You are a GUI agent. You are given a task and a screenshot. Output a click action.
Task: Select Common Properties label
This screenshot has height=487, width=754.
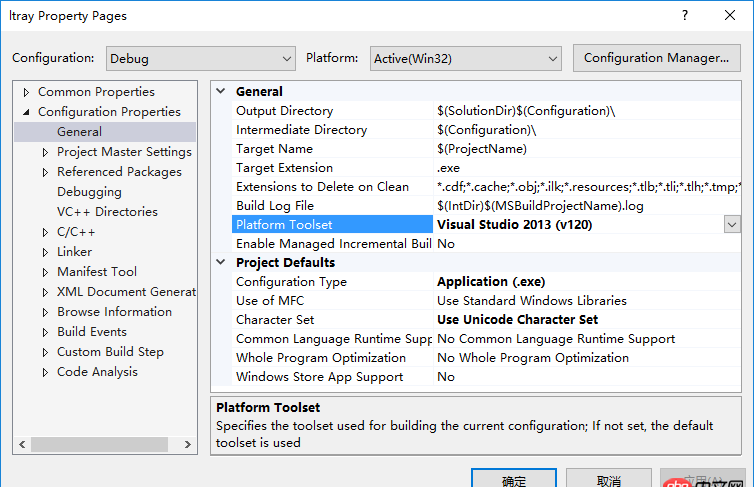click(x=96, y=92)
